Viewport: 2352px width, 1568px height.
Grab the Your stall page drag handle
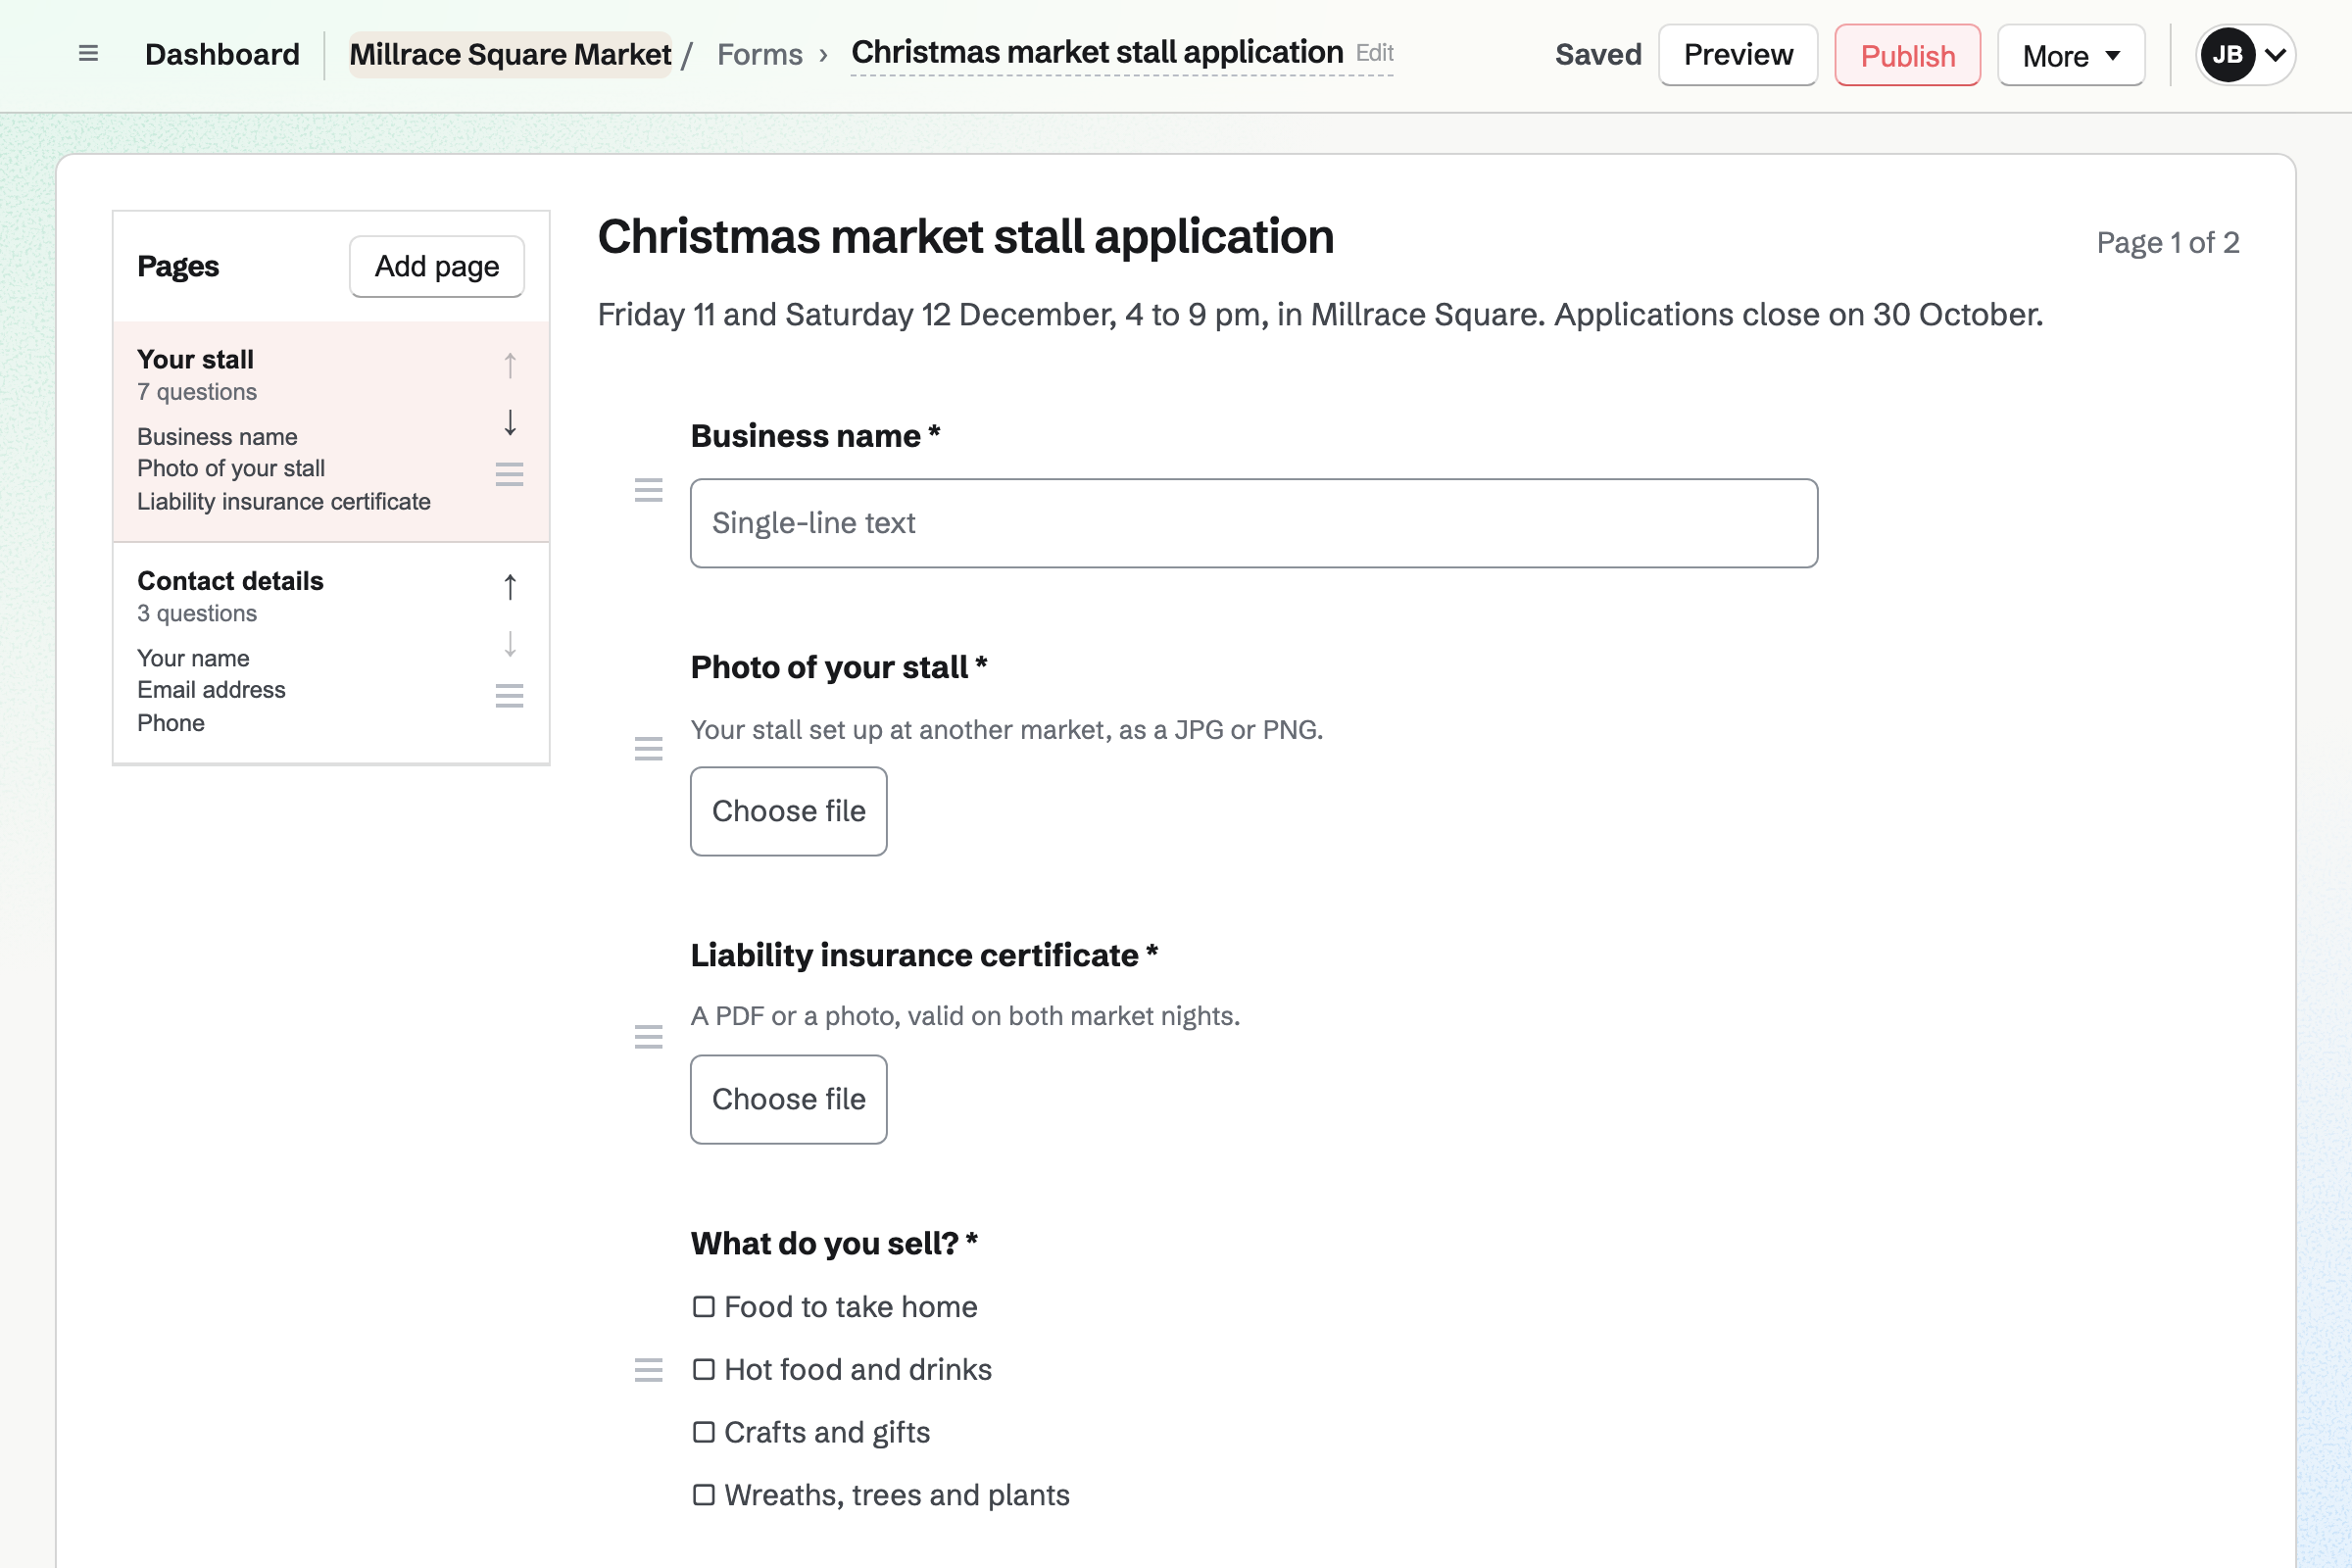(510, 474)
